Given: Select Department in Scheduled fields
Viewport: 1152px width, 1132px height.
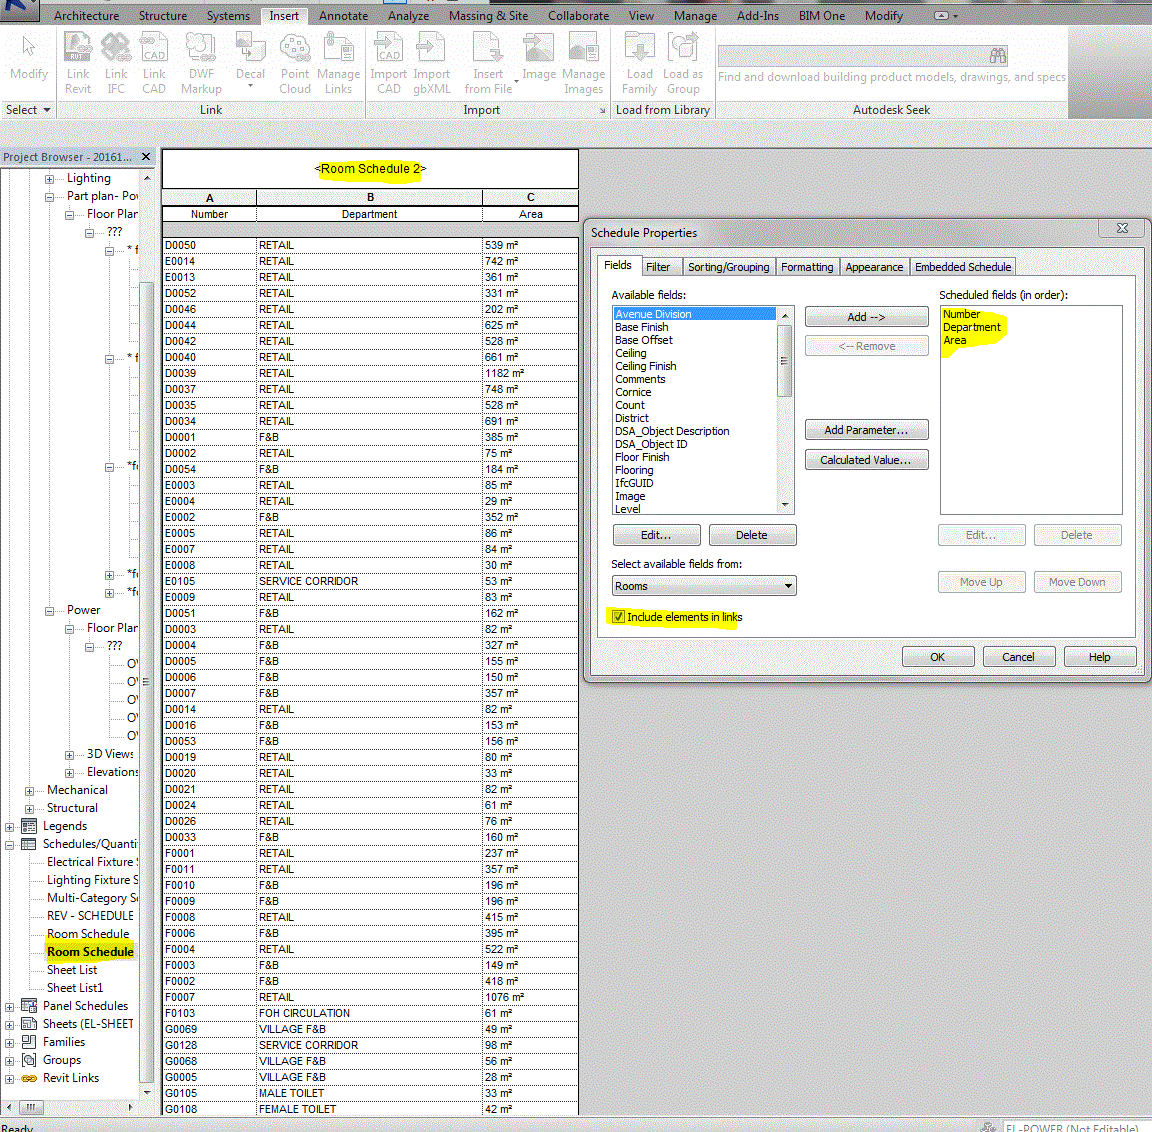Looking at the screenshot, I should click(x=971, y=327).
